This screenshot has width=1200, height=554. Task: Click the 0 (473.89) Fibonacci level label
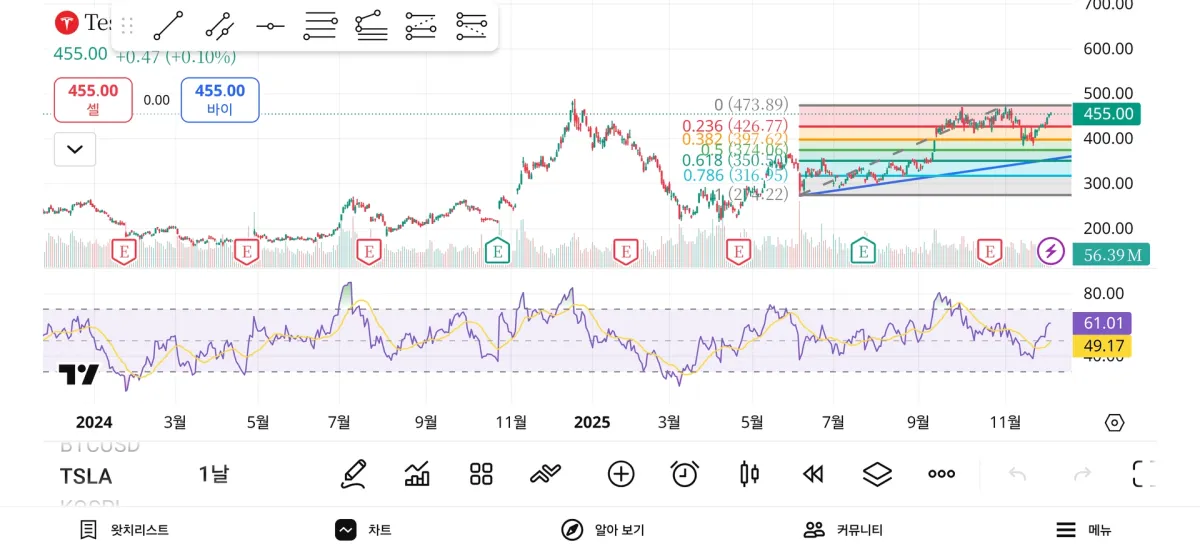click(751, 104)
